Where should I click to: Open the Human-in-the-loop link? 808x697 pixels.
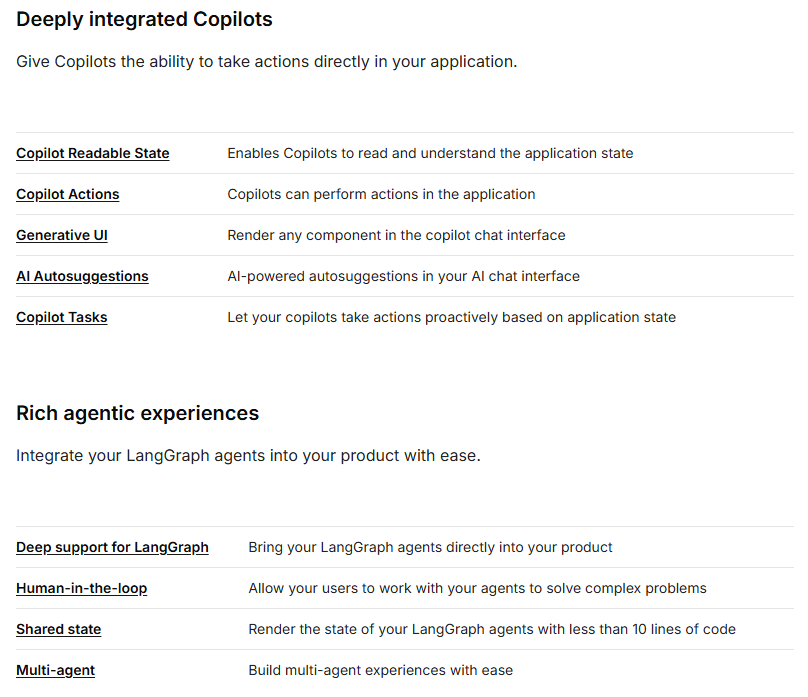[81, 588]
